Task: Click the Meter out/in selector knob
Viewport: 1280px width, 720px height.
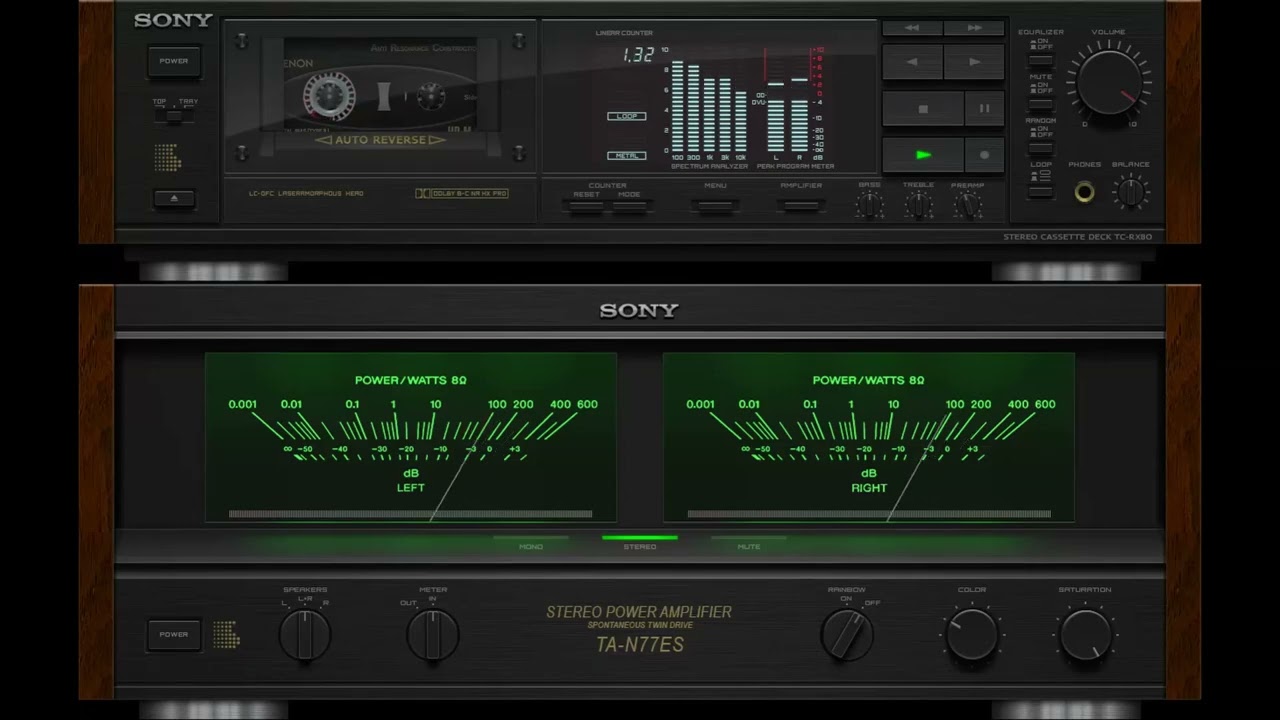Action: pos(433,634)
